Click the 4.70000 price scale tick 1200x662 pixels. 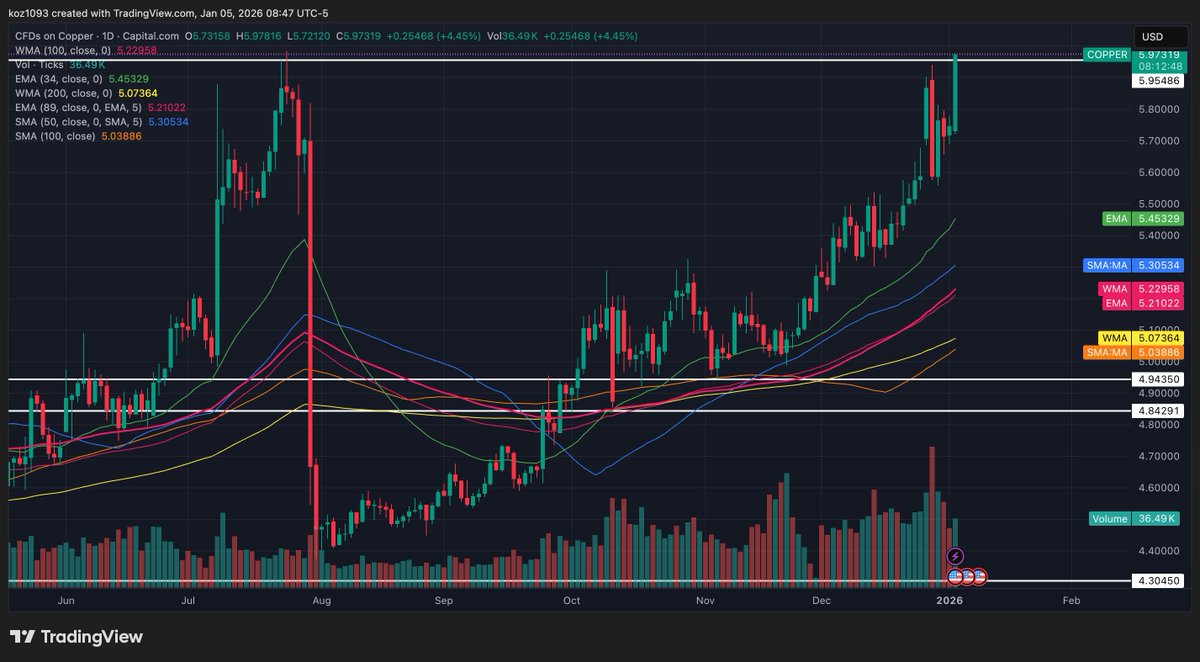(1159, 456)
